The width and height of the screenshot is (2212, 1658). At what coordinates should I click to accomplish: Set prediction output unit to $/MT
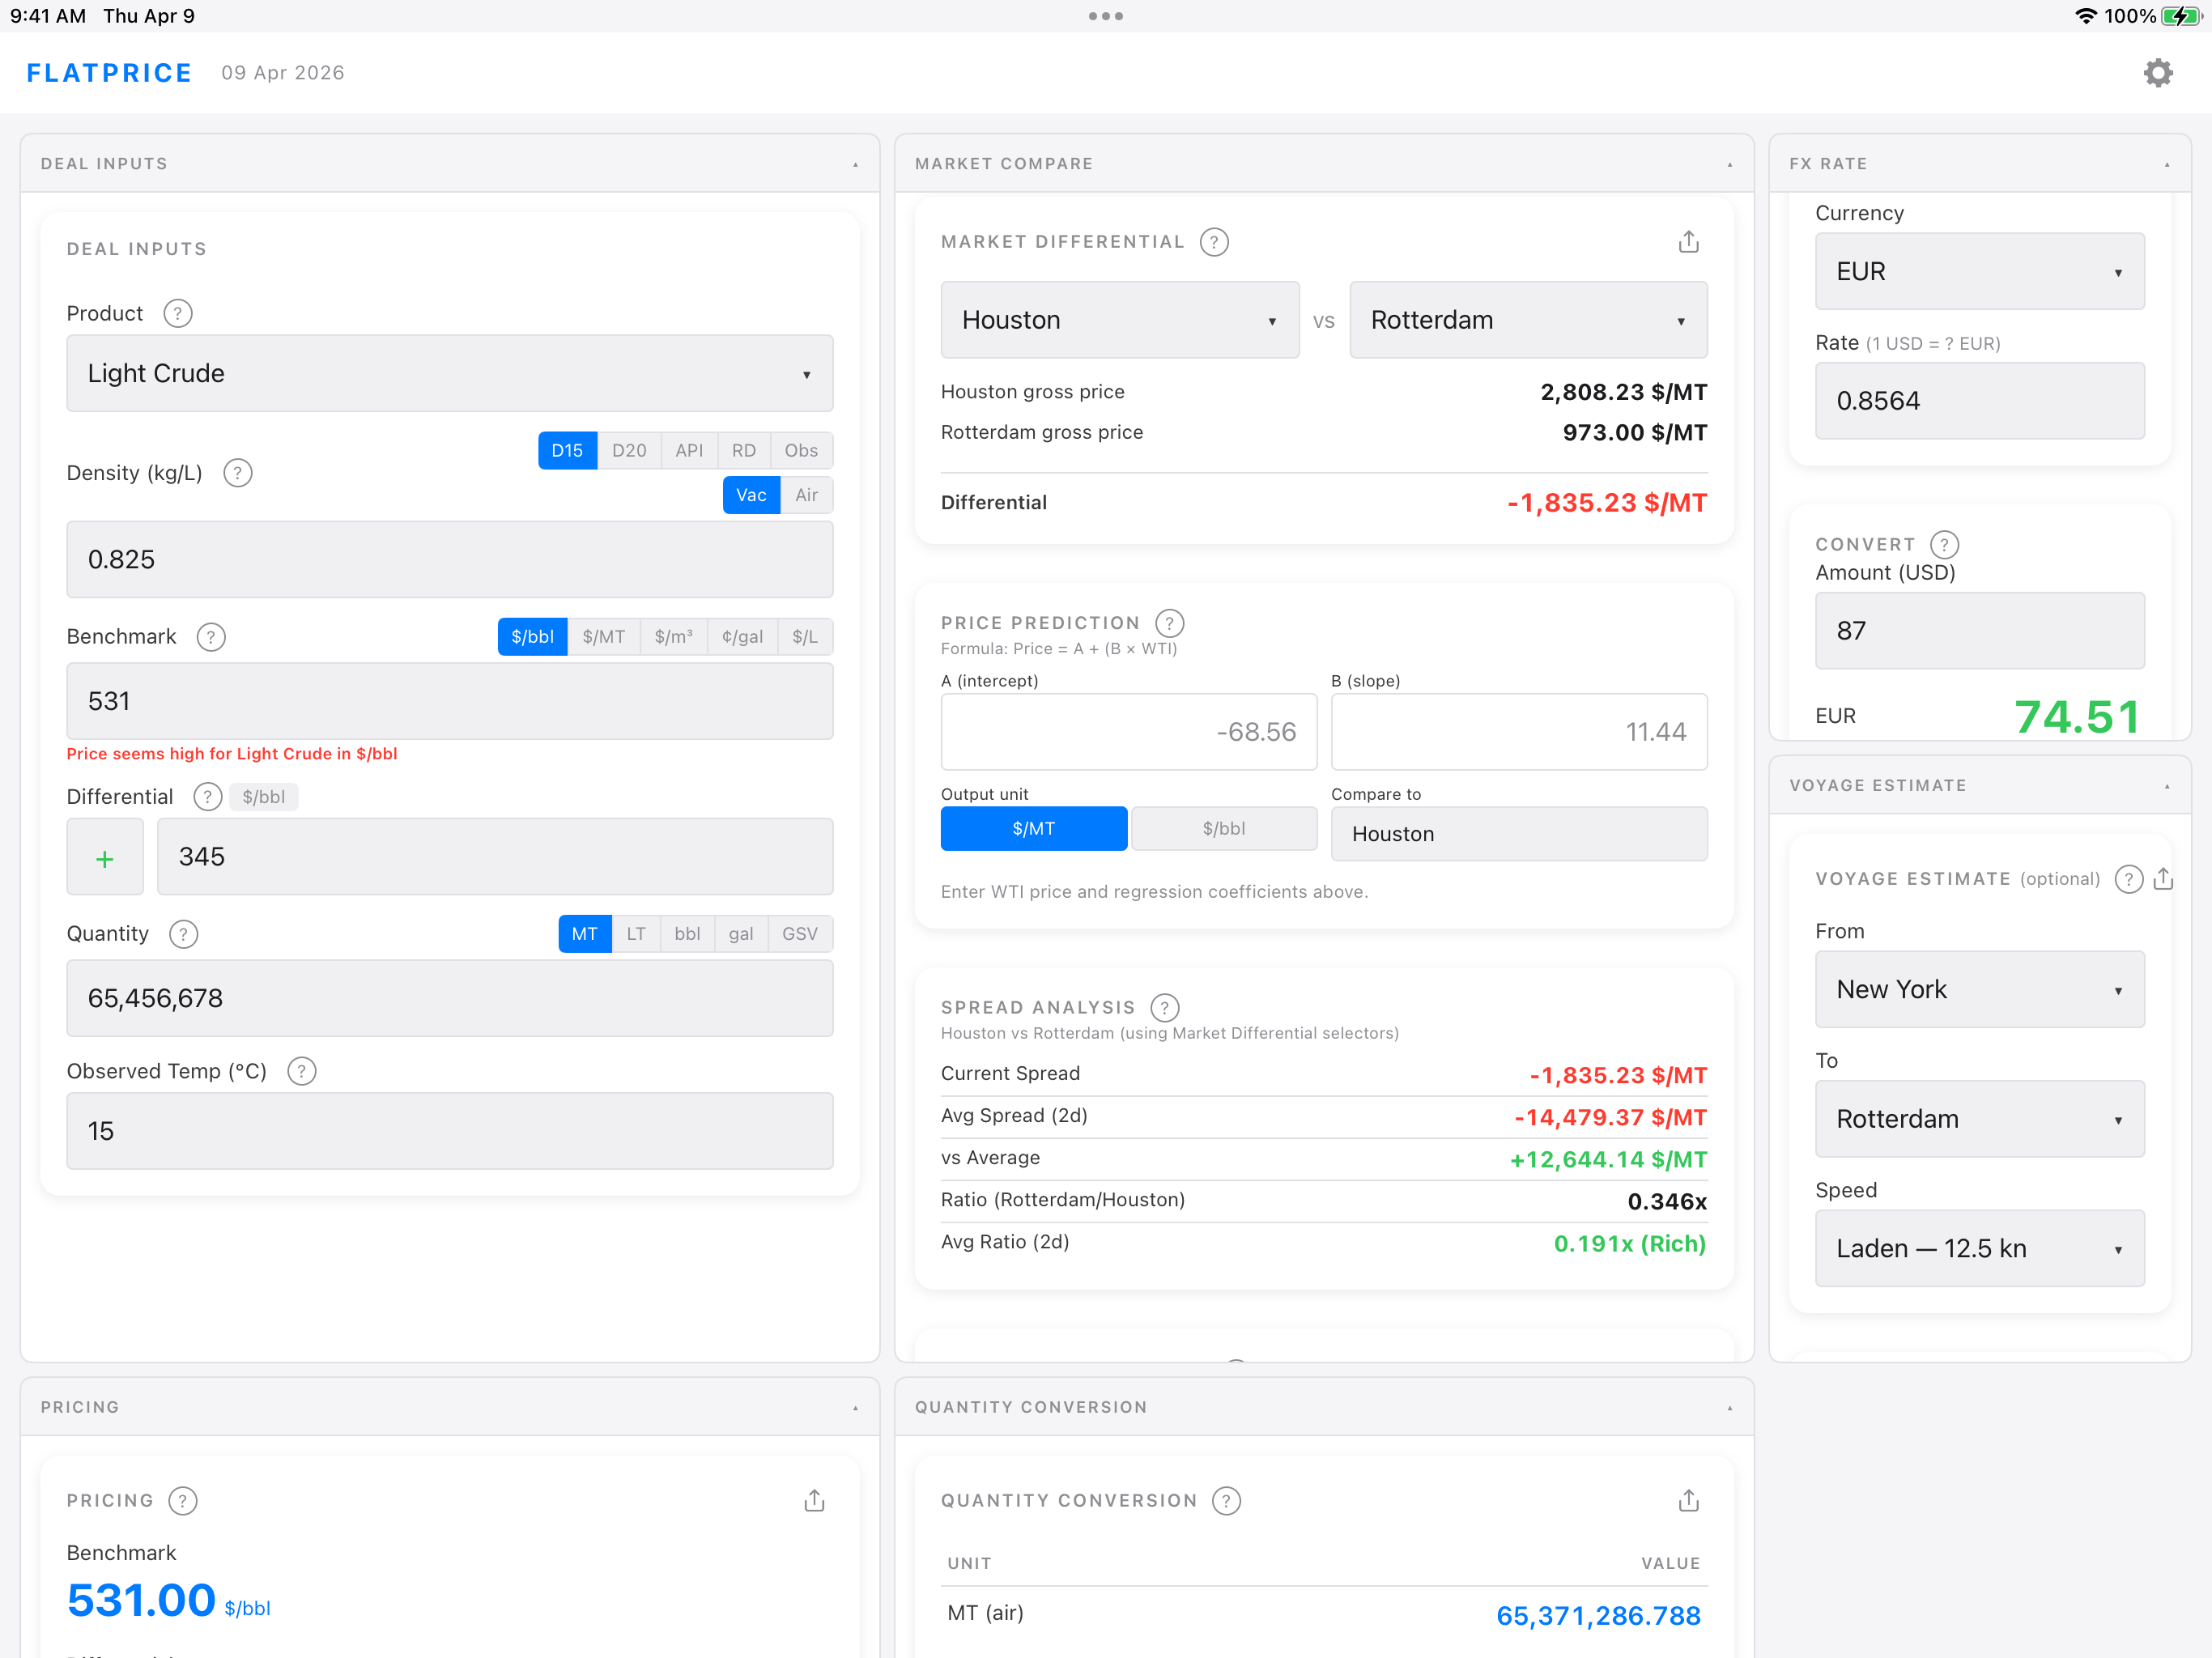[x=1034, y=829]
